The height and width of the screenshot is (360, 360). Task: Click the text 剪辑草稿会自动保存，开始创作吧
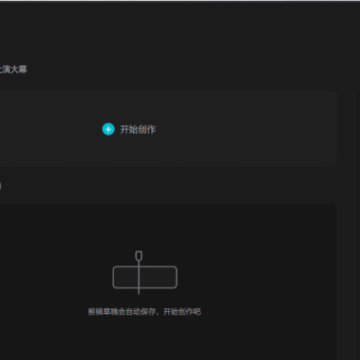pos(144,312)
